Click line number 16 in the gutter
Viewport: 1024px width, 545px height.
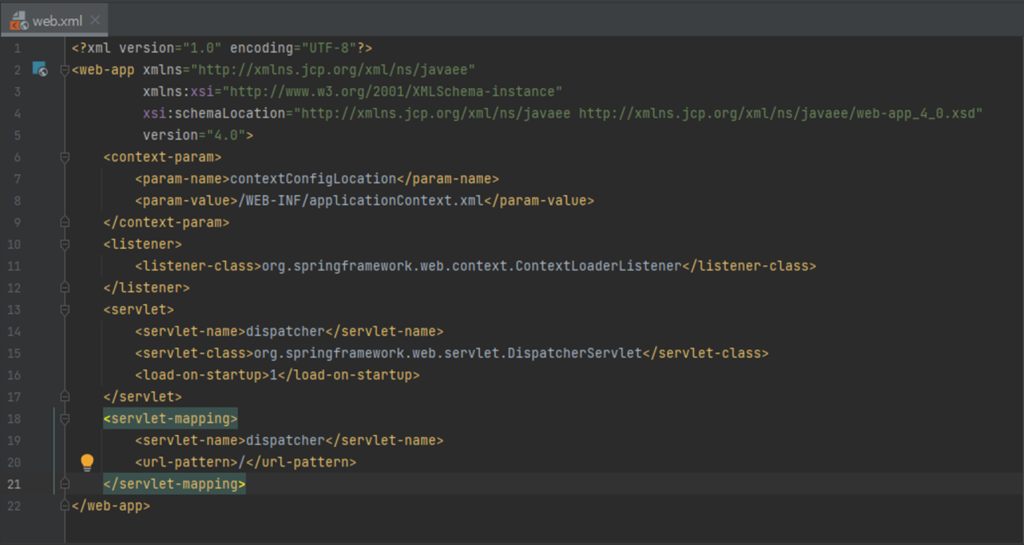(x=13, y=375)
